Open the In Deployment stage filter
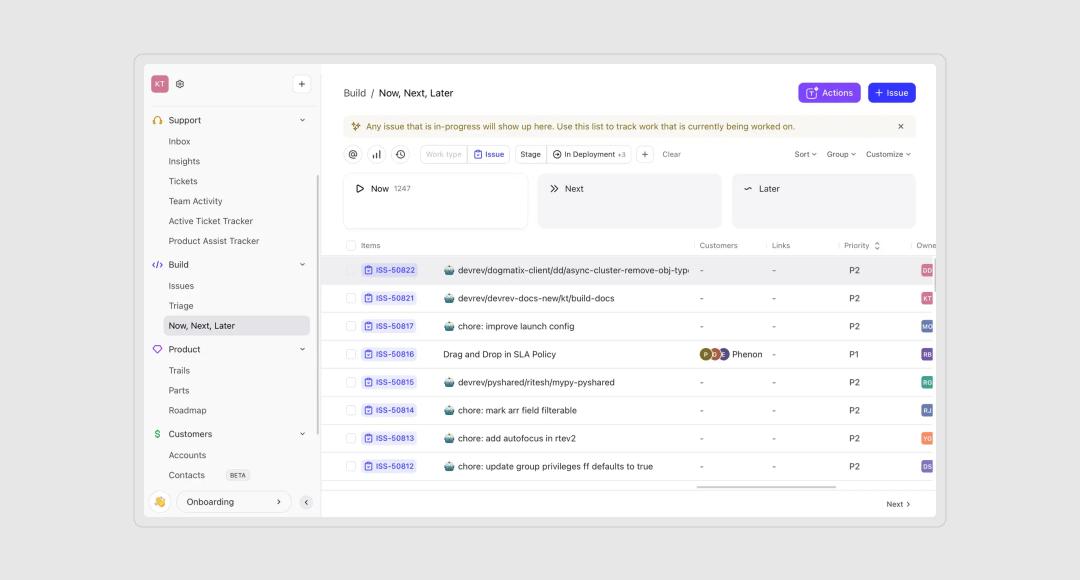The width and height of the screenshot is (1080, 580). pyautogui.click(x=589, y=154)
